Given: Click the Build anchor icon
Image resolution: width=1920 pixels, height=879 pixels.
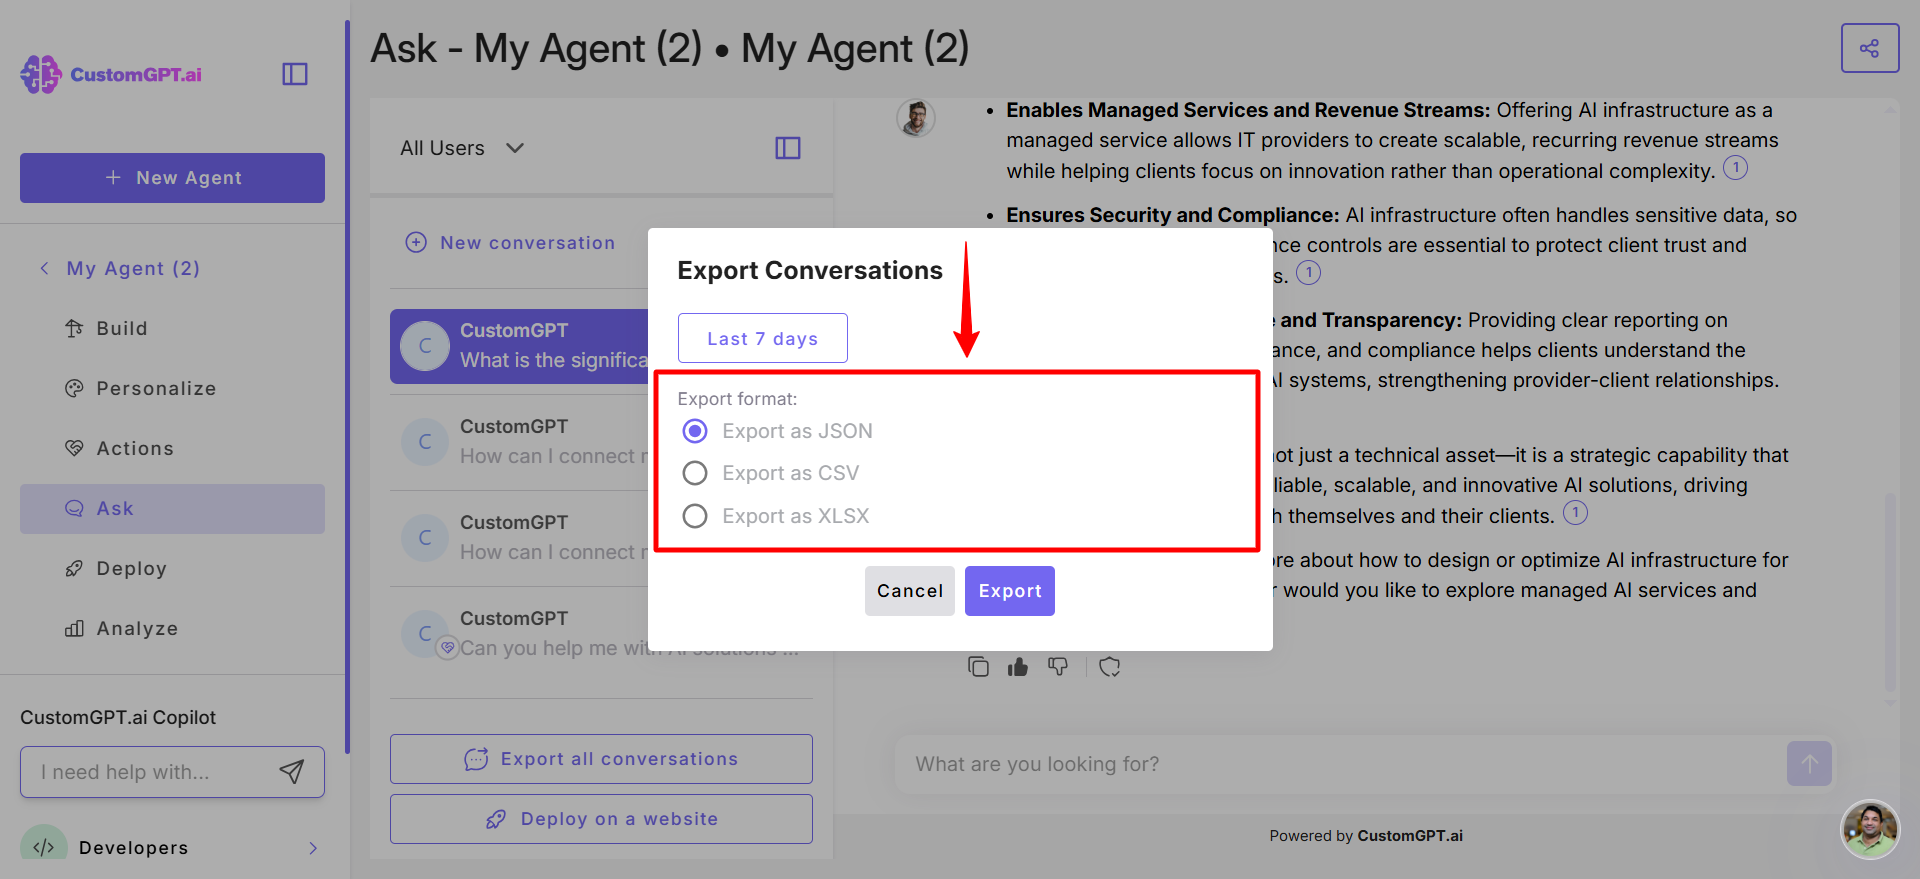Looking at the screenshot, I should pos(74,328).
